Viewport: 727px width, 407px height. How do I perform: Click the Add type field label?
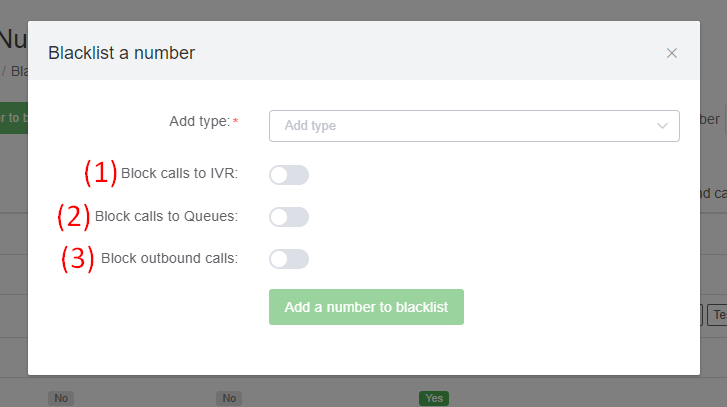point(200,121)
